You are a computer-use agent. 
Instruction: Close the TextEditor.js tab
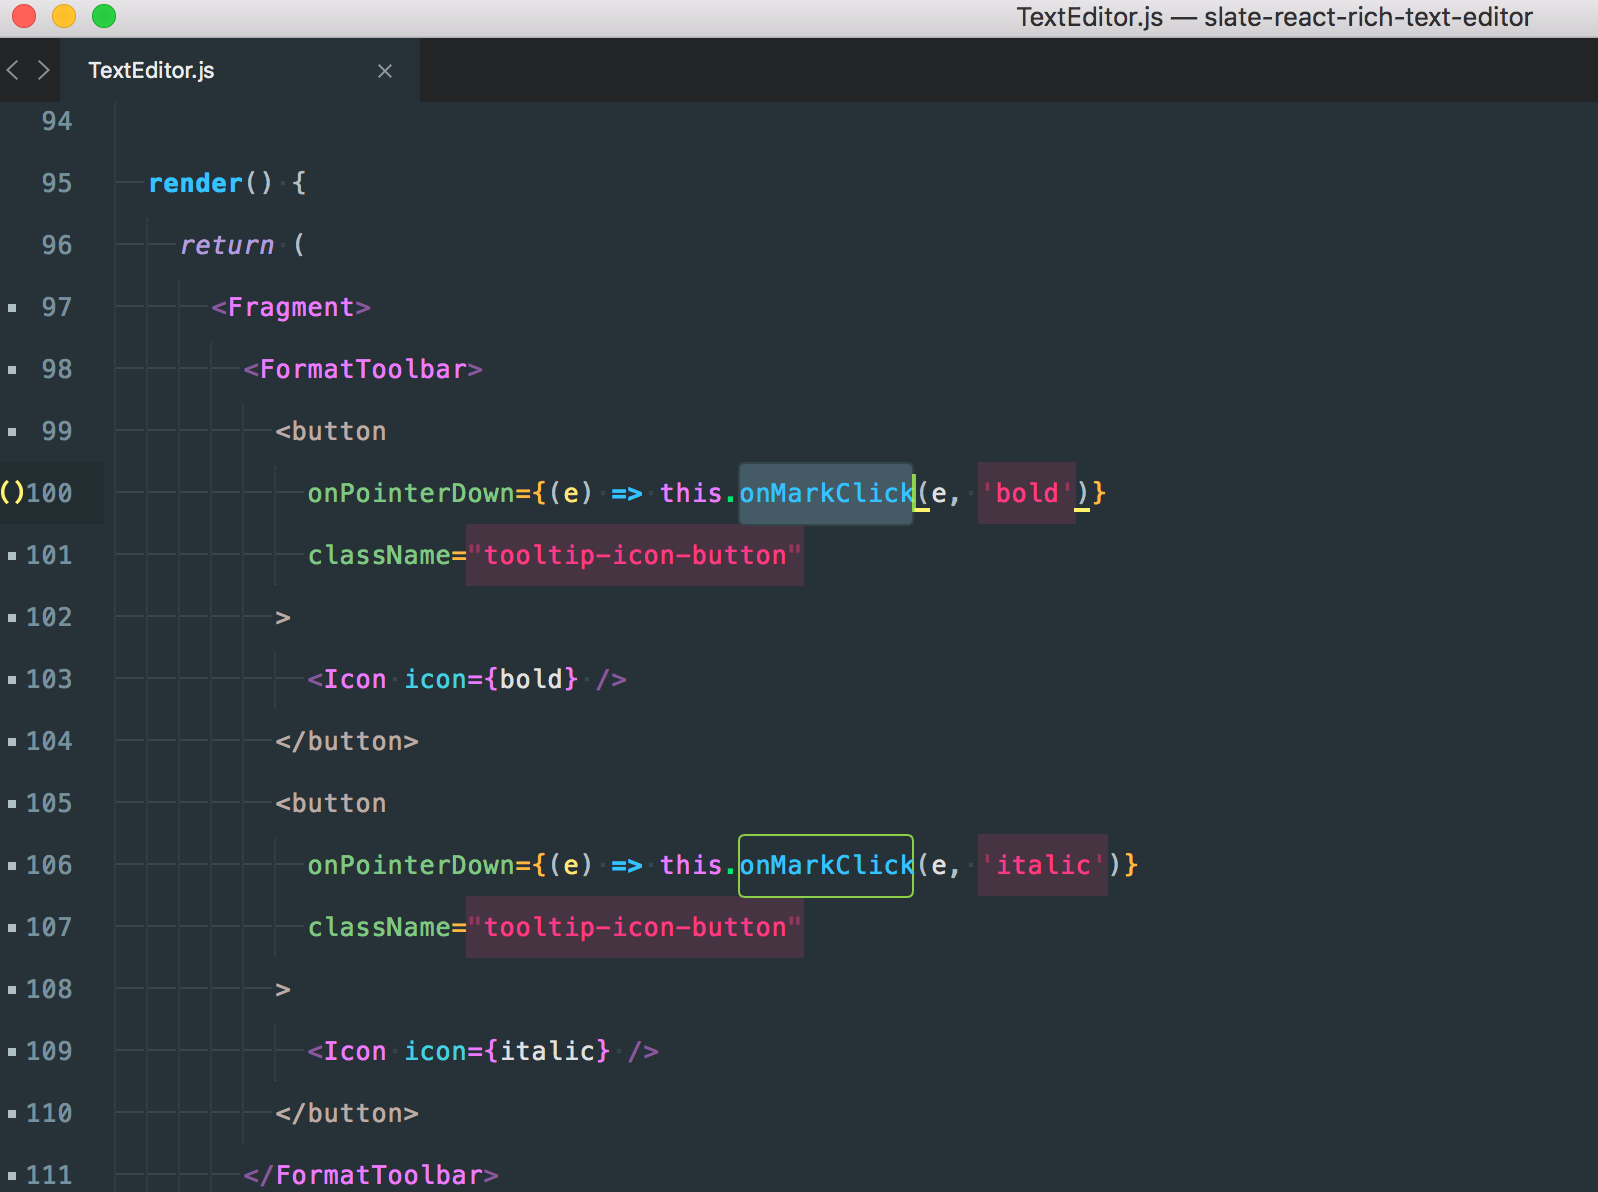pos(385,71)
